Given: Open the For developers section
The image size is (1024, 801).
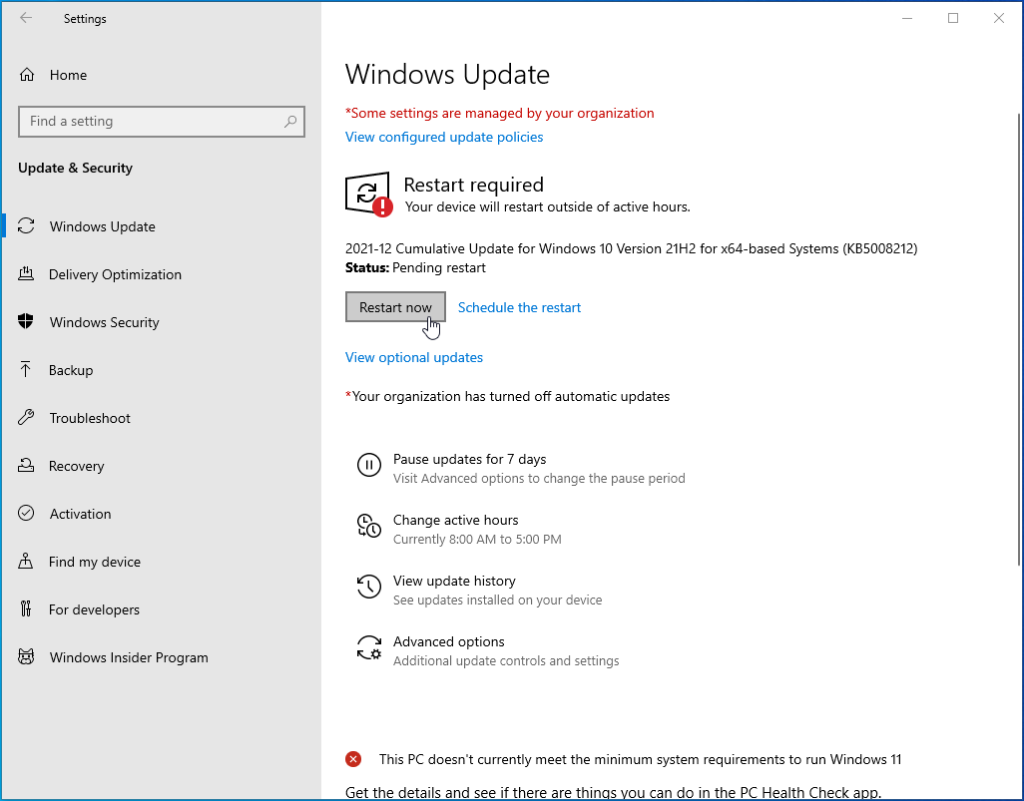Looking at the screenshot, I should (x=26, y=610).
